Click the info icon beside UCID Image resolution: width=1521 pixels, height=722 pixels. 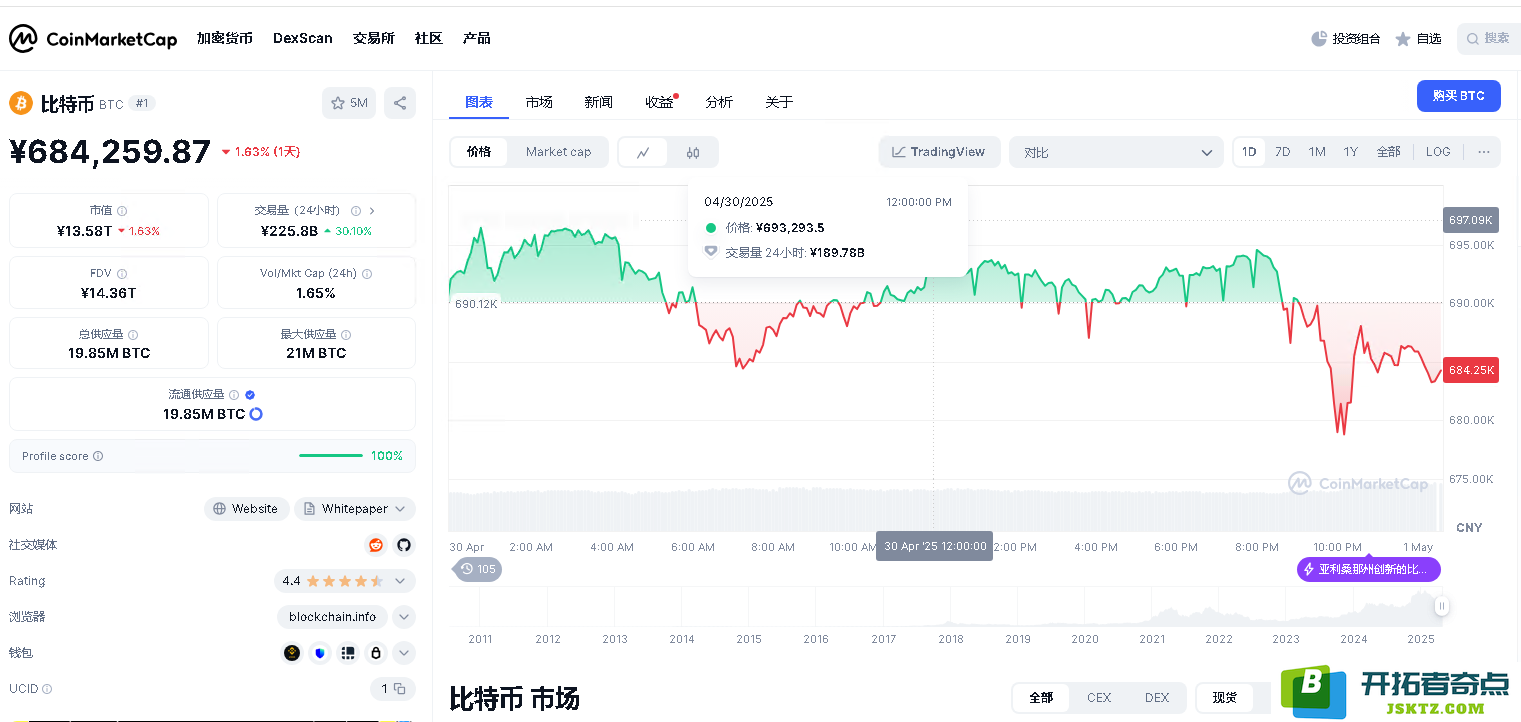click(x=47, y=689)
